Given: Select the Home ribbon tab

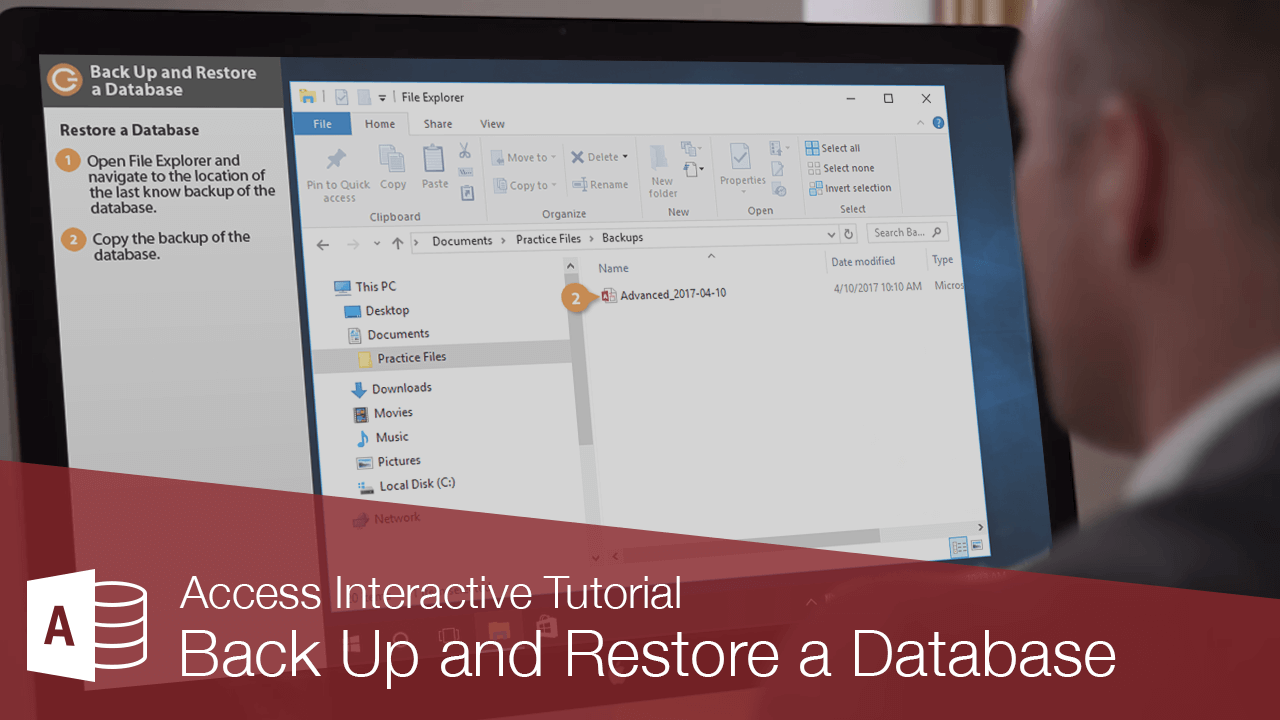Looking at the screenshot, I should coord(380,124).
